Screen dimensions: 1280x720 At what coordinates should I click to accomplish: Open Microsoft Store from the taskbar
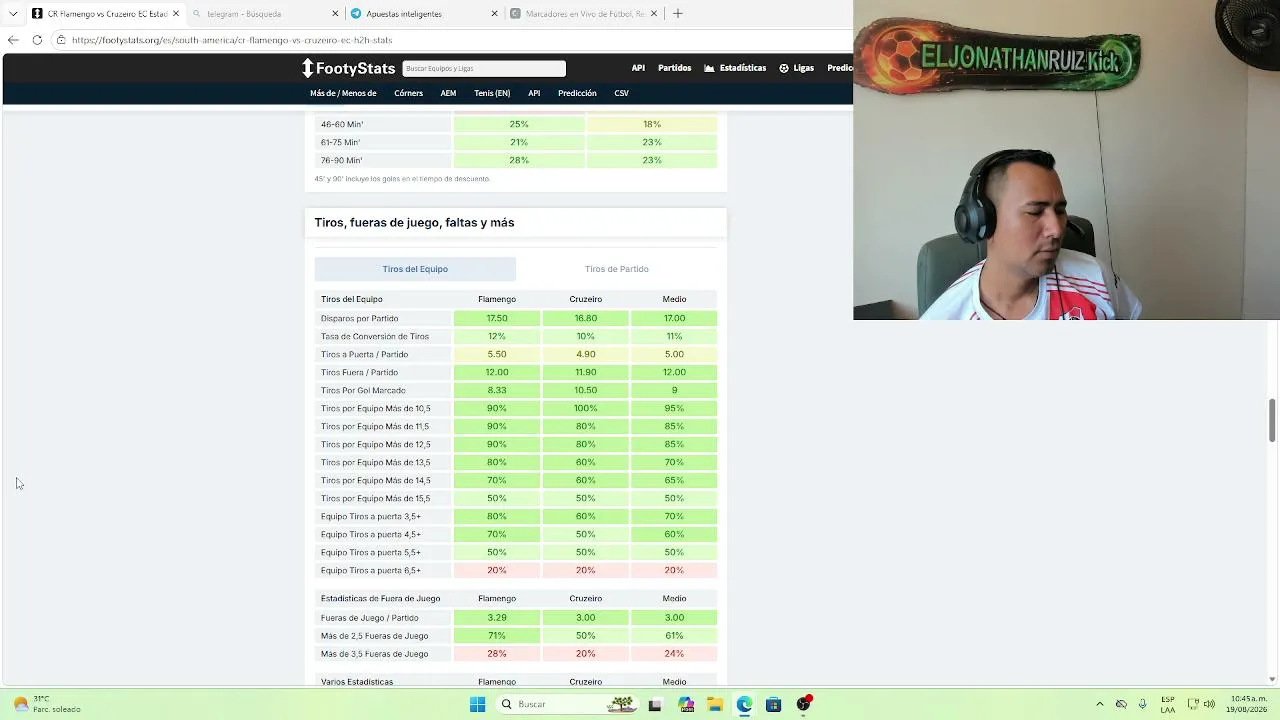coord(773,704)
